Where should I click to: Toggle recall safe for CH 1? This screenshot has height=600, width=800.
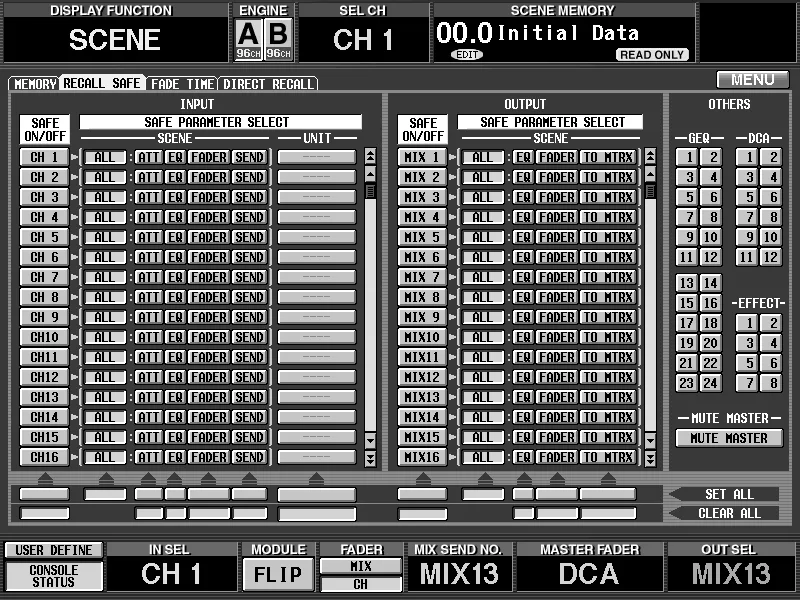coord(44,157)
